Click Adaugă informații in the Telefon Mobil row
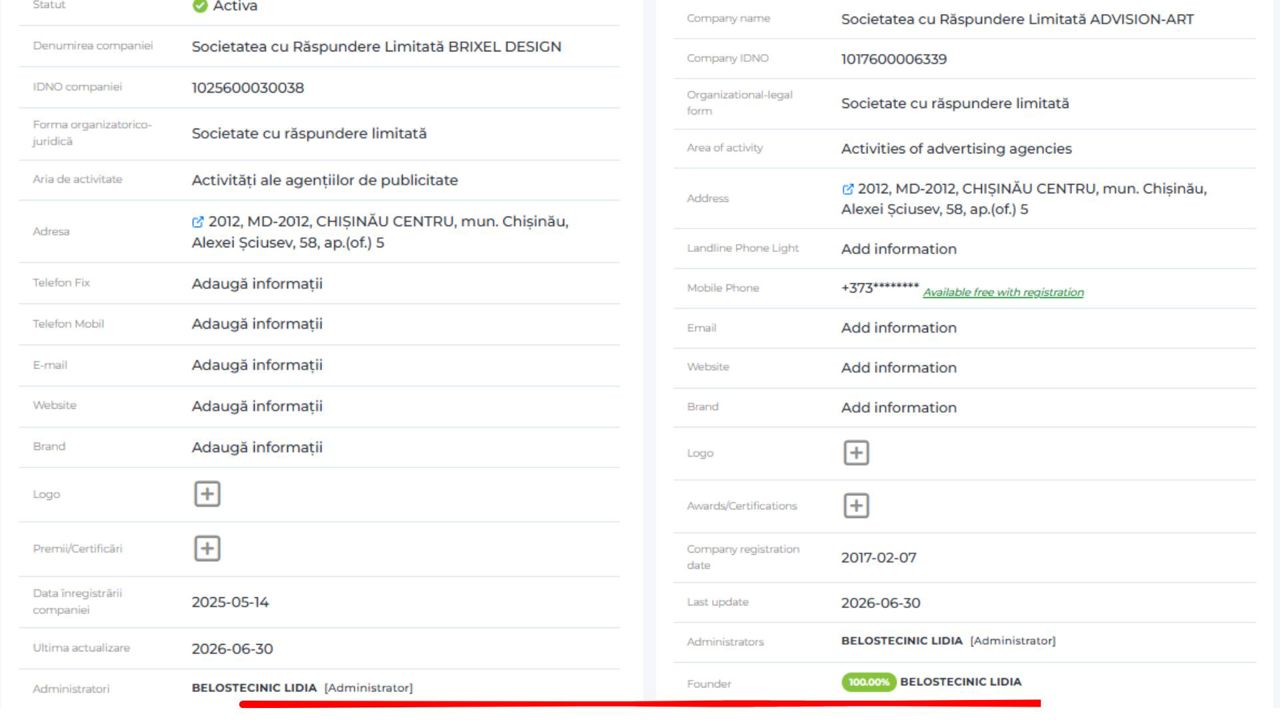Image resolution: width=1280 pixels, height=720 pixels. [257, 324]
